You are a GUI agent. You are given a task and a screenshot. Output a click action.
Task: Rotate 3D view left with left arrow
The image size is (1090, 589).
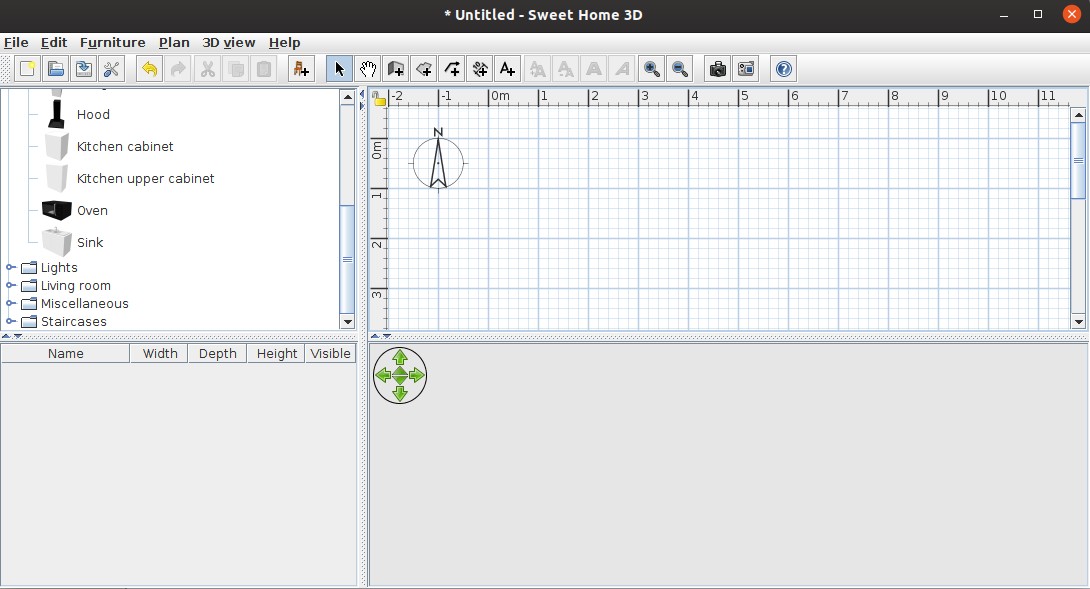click(x=383, y=376)
